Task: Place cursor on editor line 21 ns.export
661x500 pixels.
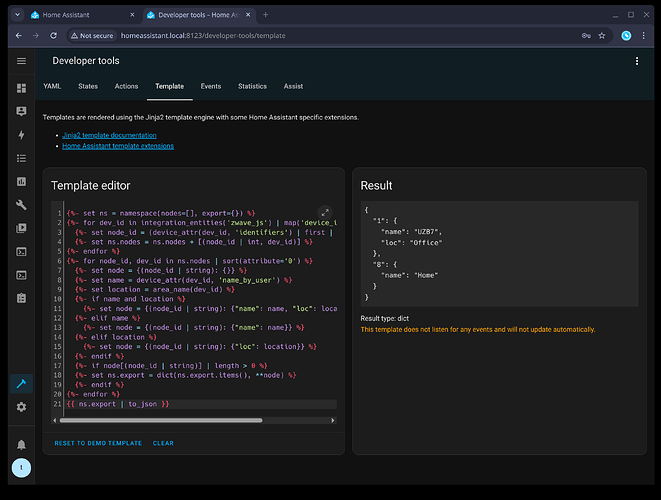Action: (97, 404)
